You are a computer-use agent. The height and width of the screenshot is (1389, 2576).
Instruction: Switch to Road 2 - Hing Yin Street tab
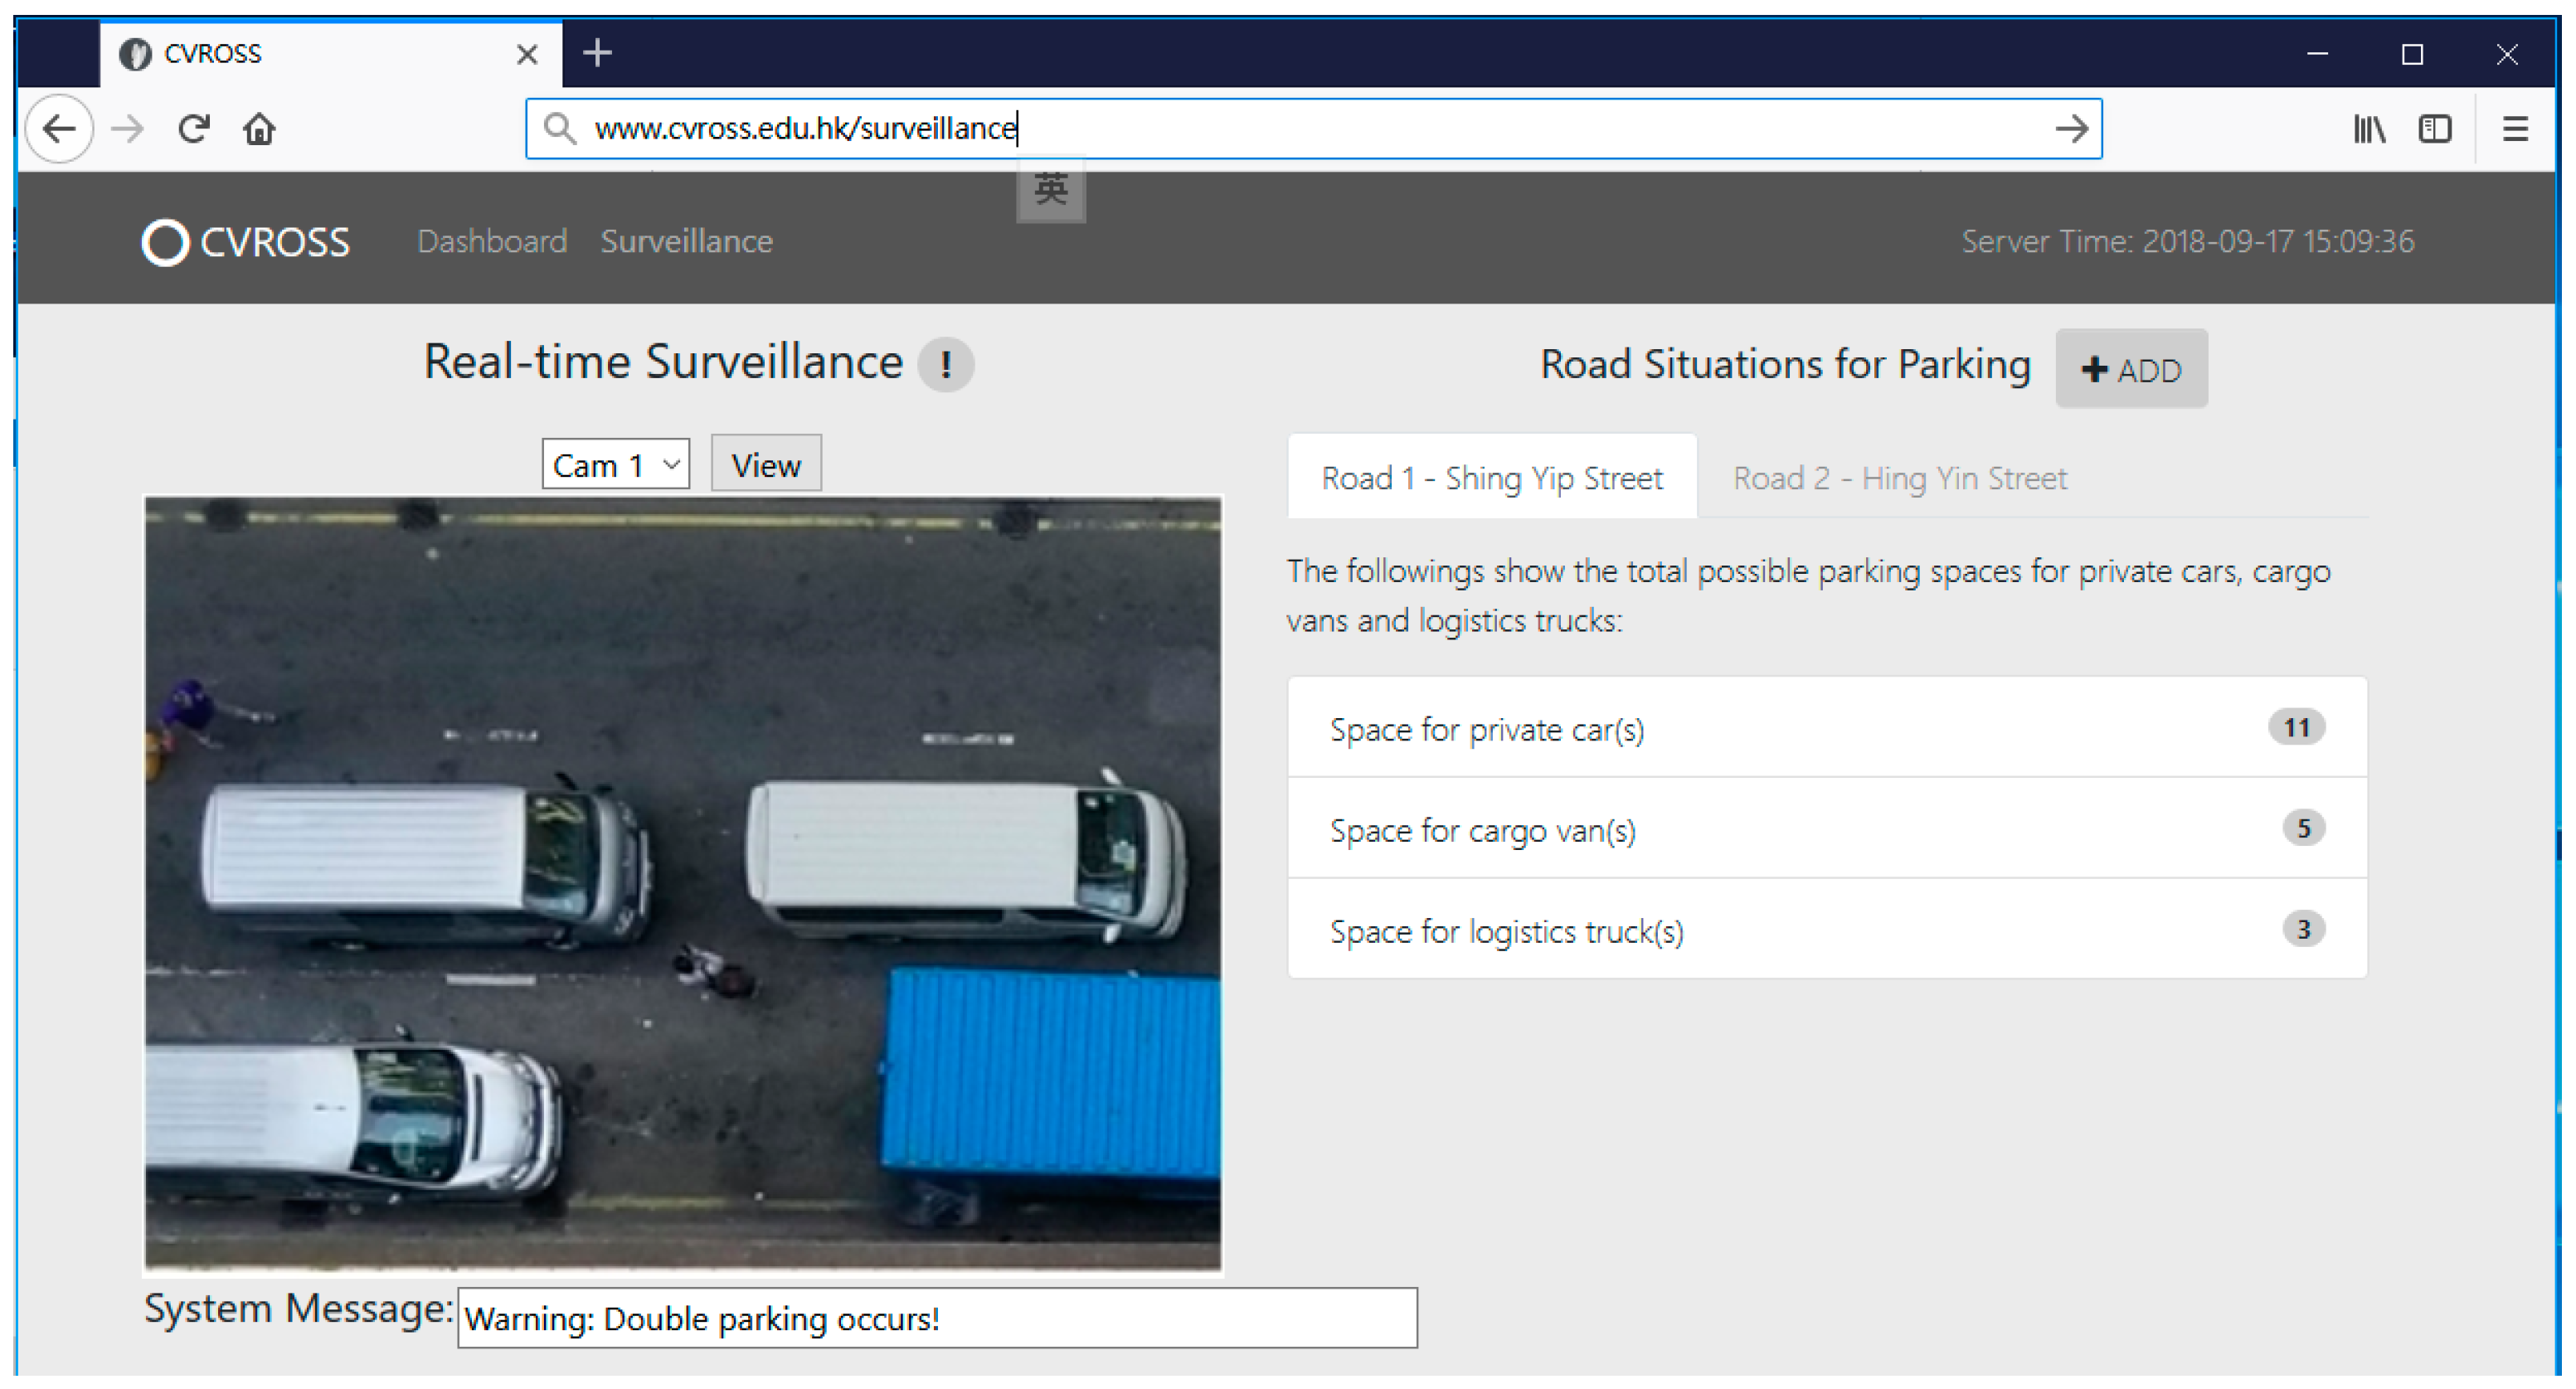pyautogui.click(x=1898, y=478)
